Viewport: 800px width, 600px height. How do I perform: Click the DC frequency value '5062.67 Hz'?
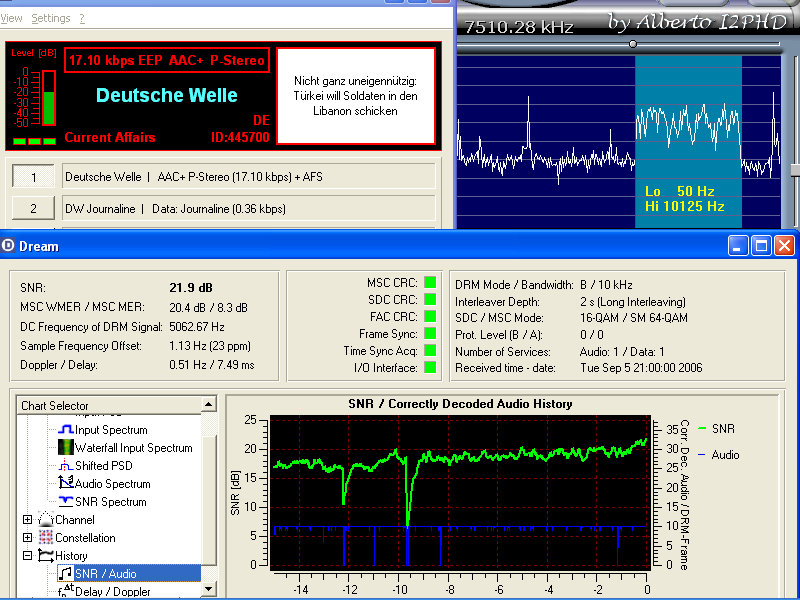pyautogui.click(x=197, y=327)
